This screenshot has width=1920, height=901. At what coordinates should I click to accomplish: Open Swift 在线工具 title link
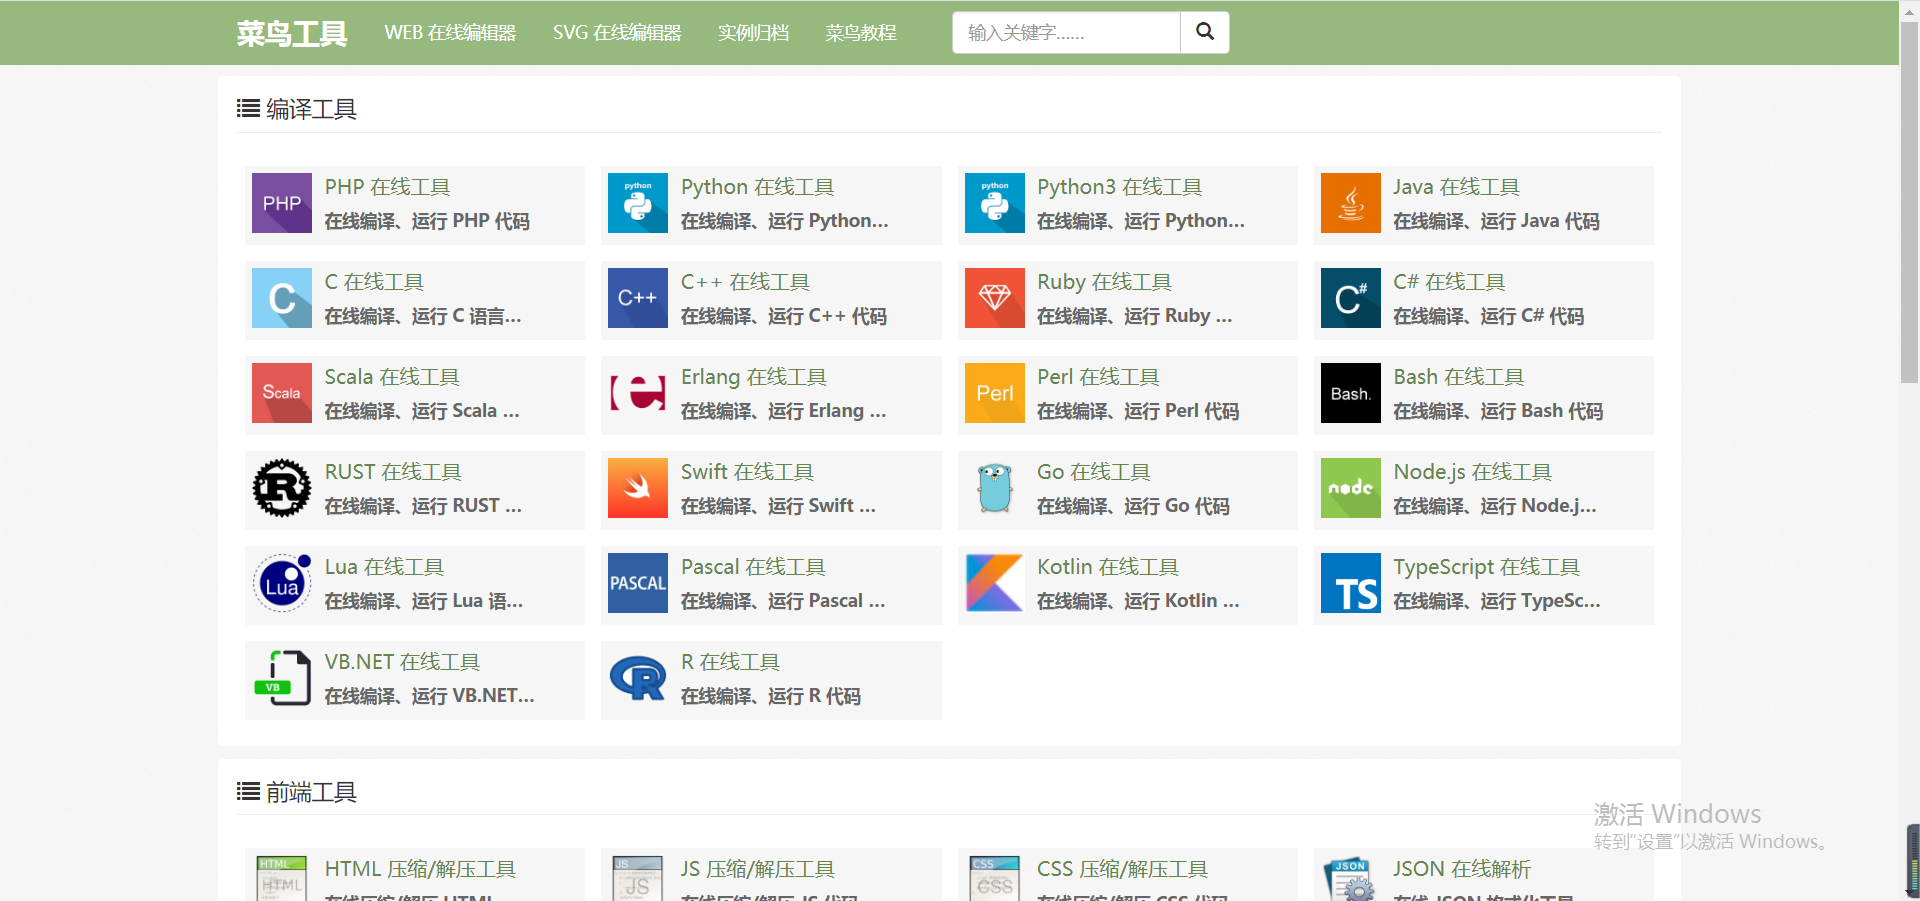click(747, 472)
